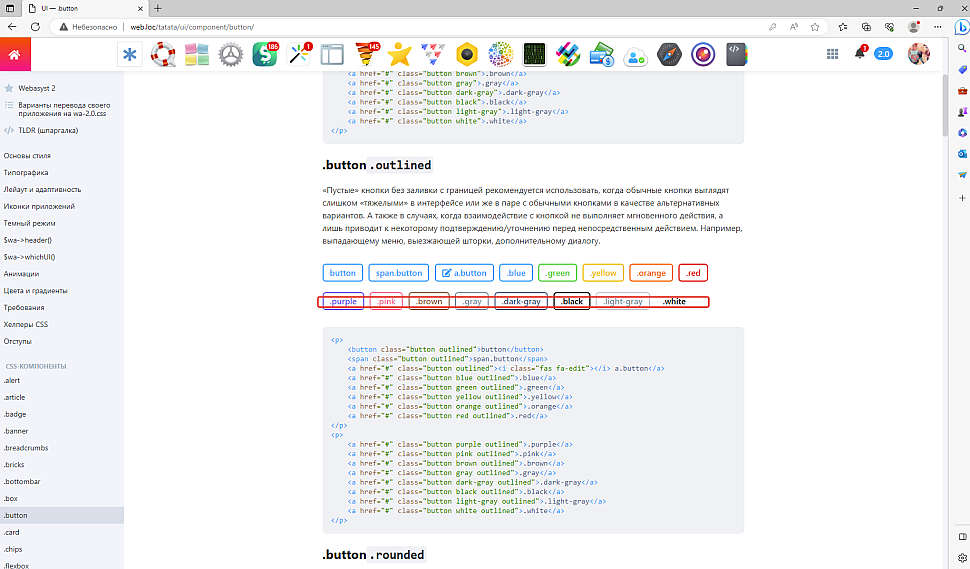
Task: Click the notification bell icon
Action: pos(859,54)
